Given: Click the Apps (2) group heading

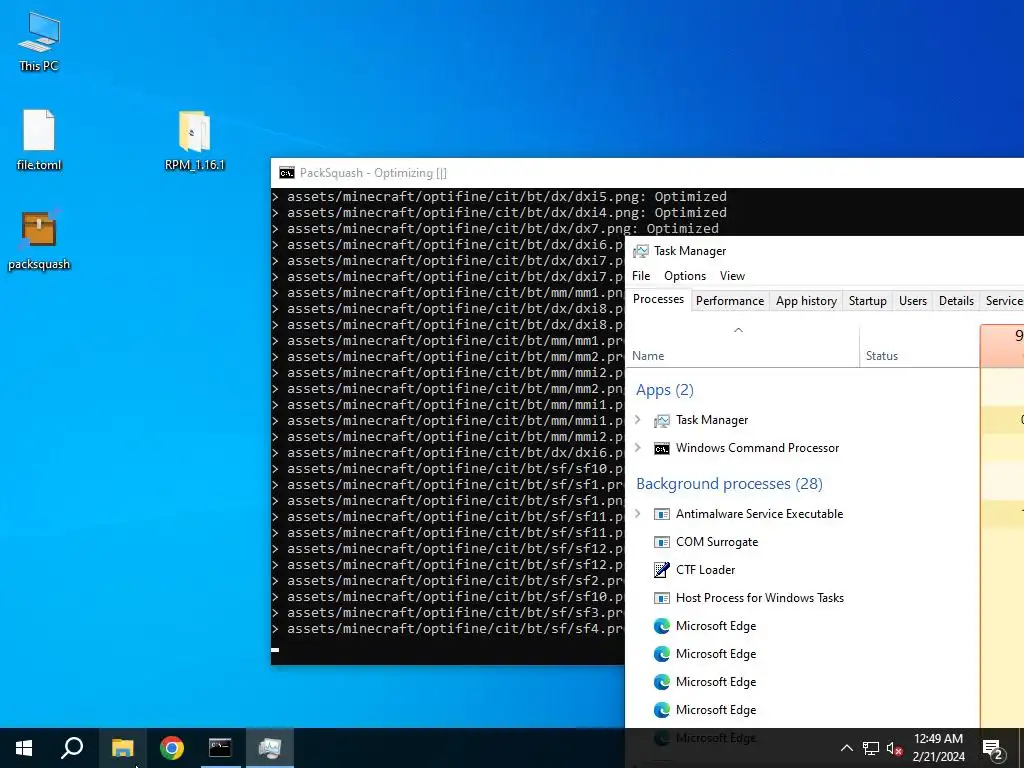Looking at the screenshot, I should [x=665, y=391].
